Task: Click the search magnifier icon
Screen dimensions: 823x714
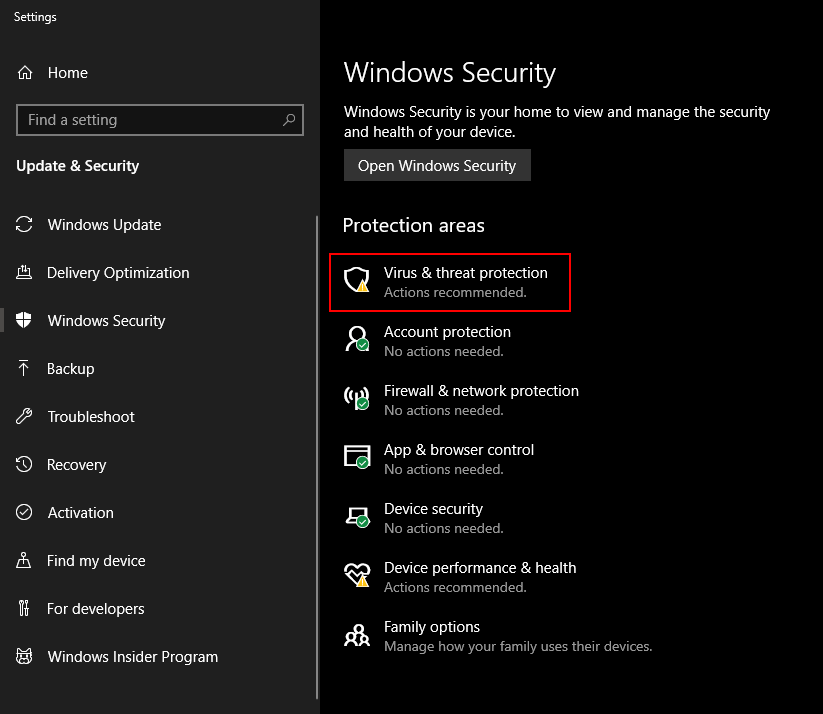Action: pos(289,120)
